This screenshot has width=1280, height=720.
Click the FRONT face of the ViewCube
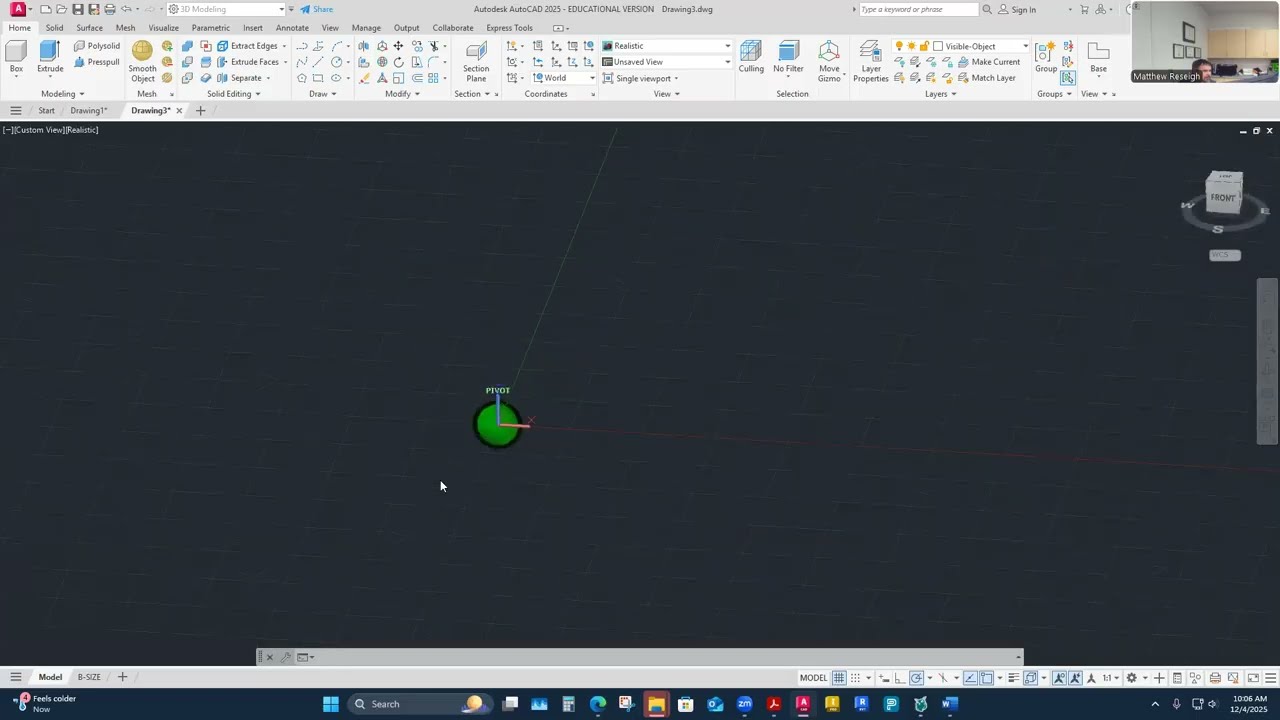(x=1223, y=198)
